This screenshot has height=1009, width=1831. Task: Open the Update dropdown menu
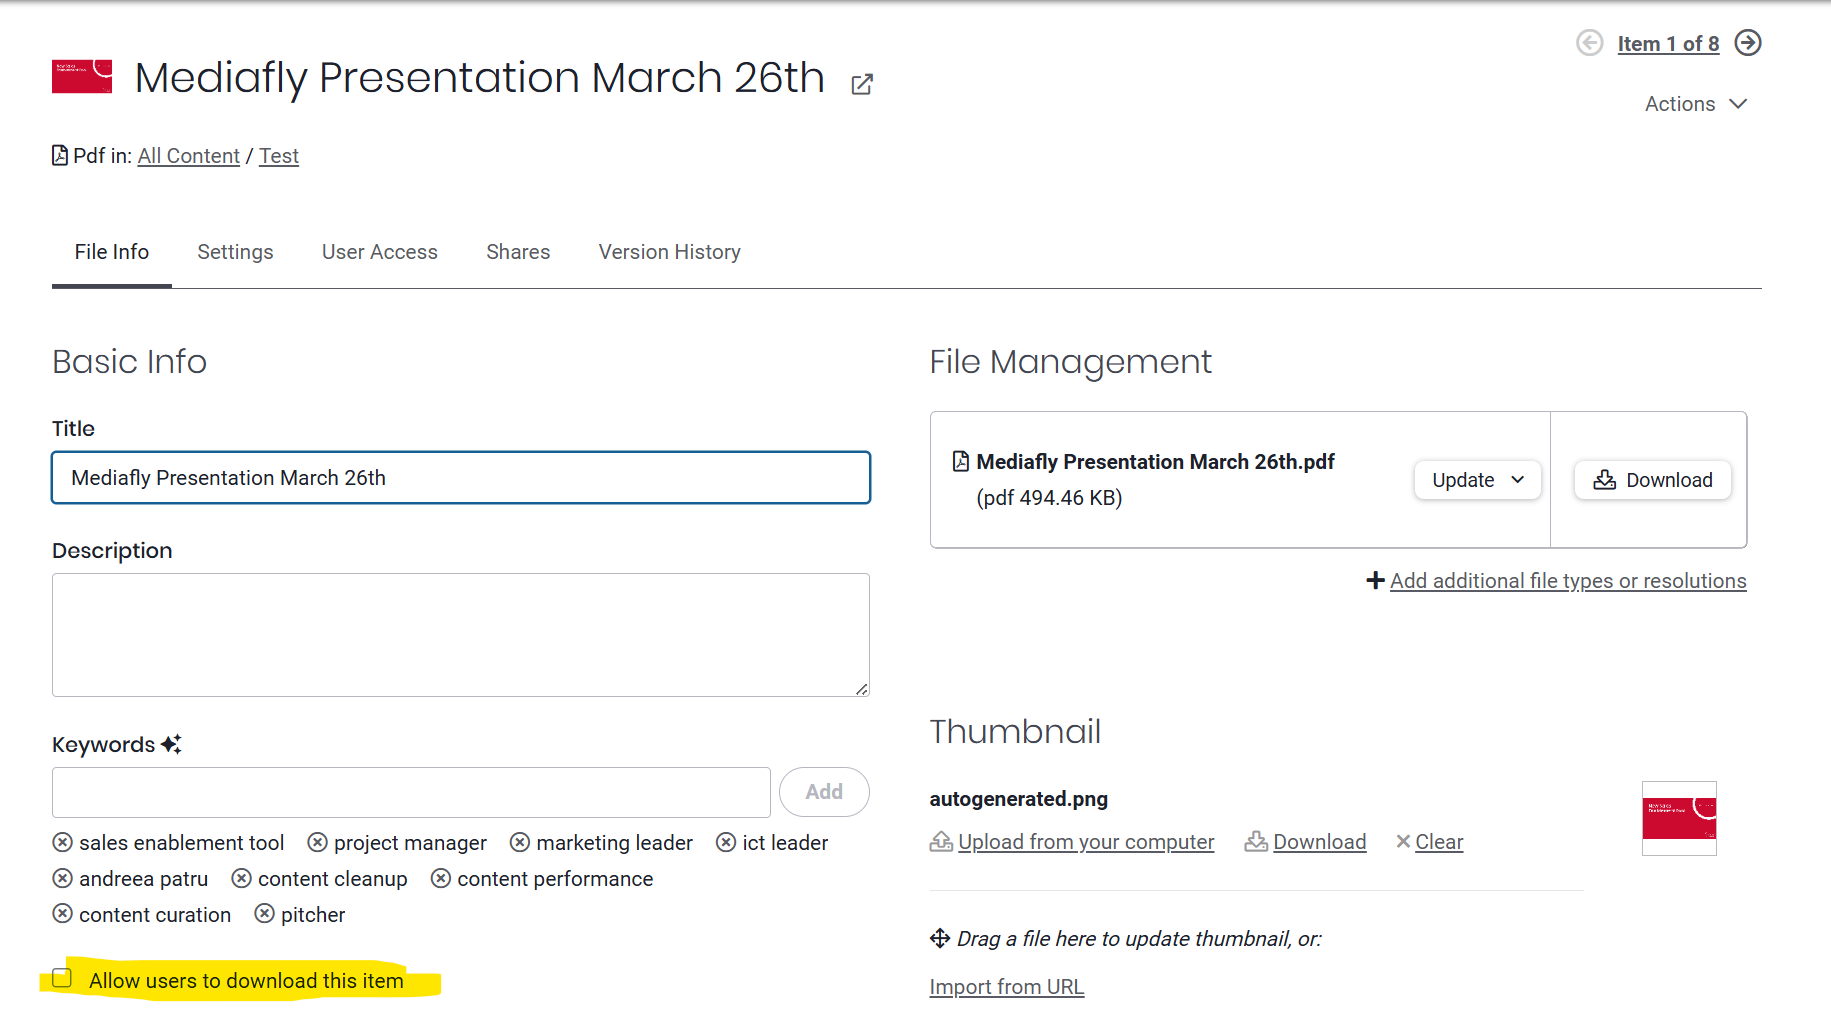coord(1478,480)
